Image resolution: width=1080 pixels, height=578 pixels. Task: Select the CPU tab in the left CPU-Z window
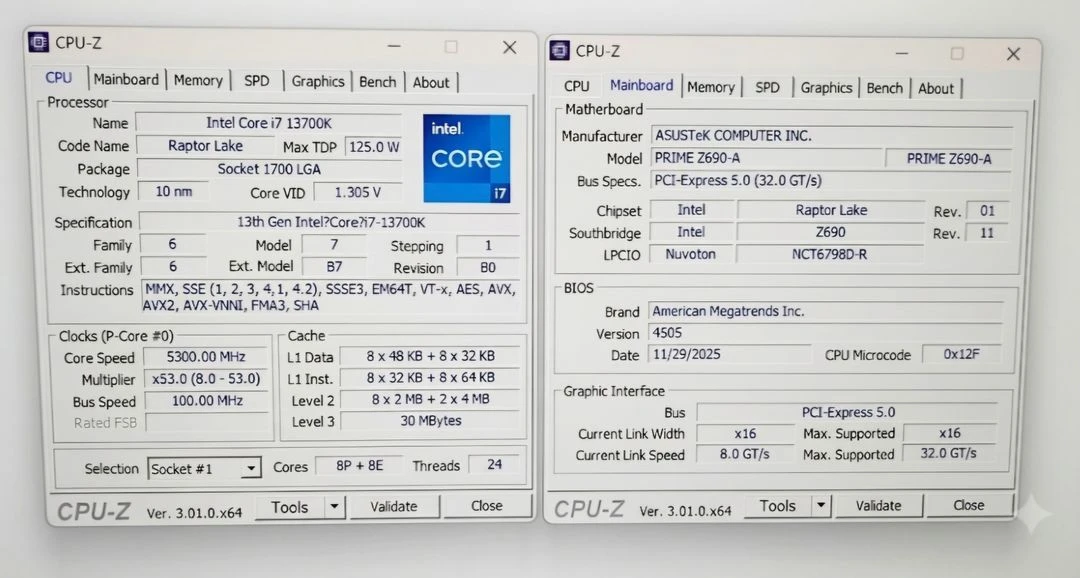(59, 78)
